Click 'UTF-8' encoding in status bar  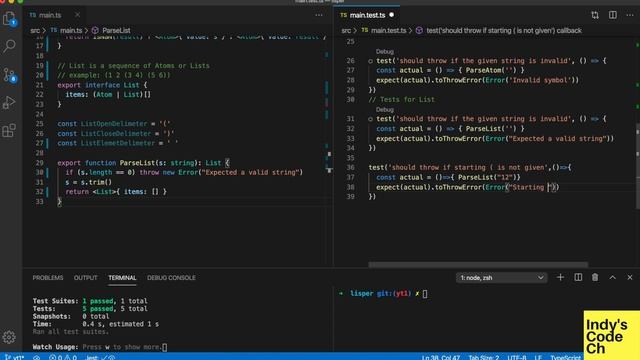click(x=517, y=358)
